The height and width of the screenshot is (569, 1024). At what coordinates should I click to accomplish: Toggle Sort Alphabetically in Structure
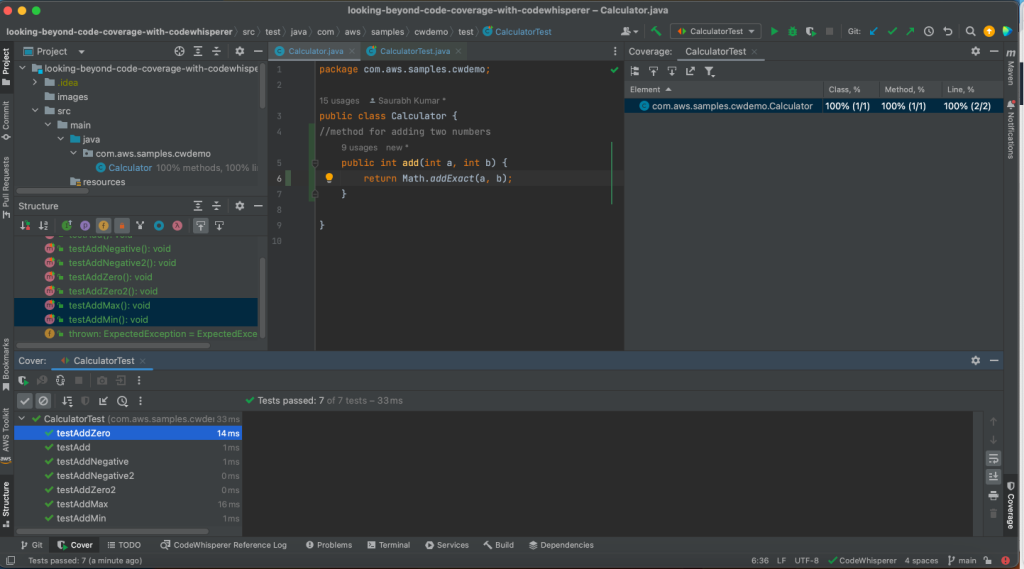coord(43,225)
